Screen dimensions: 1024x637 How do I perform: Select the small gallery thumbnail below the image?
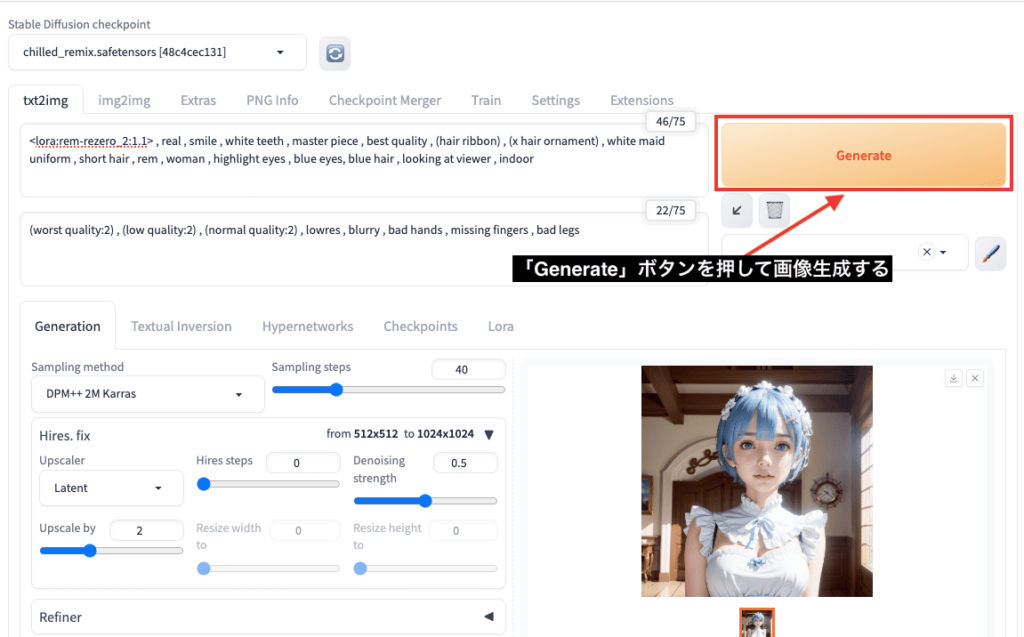pyautogui.click(x=757, y=623)
